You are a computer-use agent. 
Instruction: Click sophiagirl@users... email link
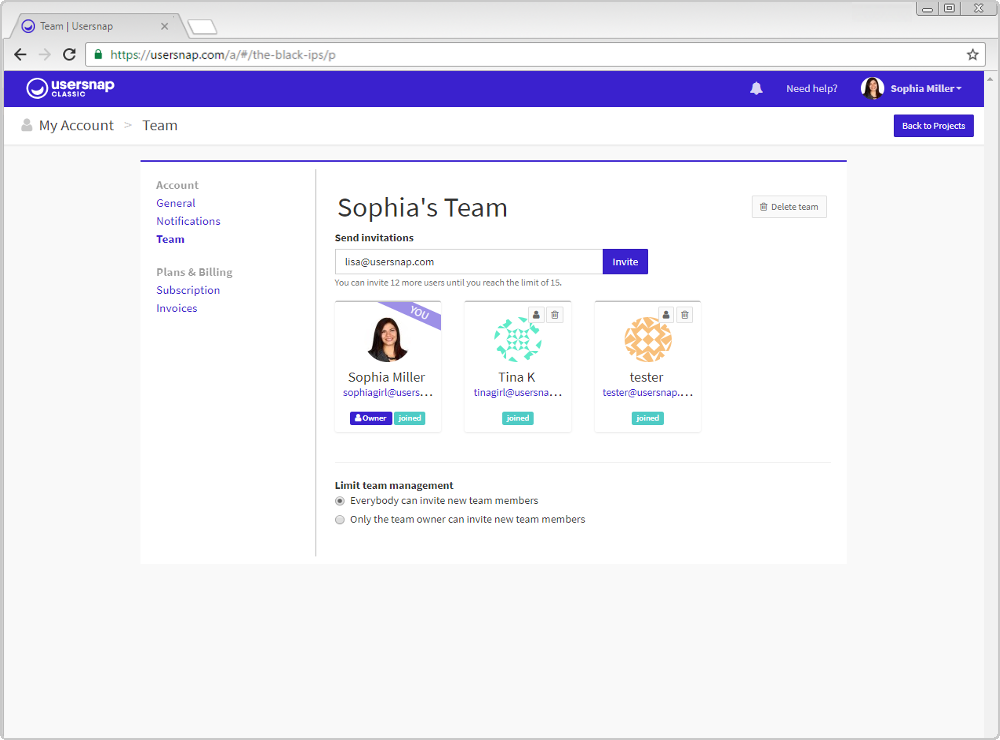(x=388, y=392)
